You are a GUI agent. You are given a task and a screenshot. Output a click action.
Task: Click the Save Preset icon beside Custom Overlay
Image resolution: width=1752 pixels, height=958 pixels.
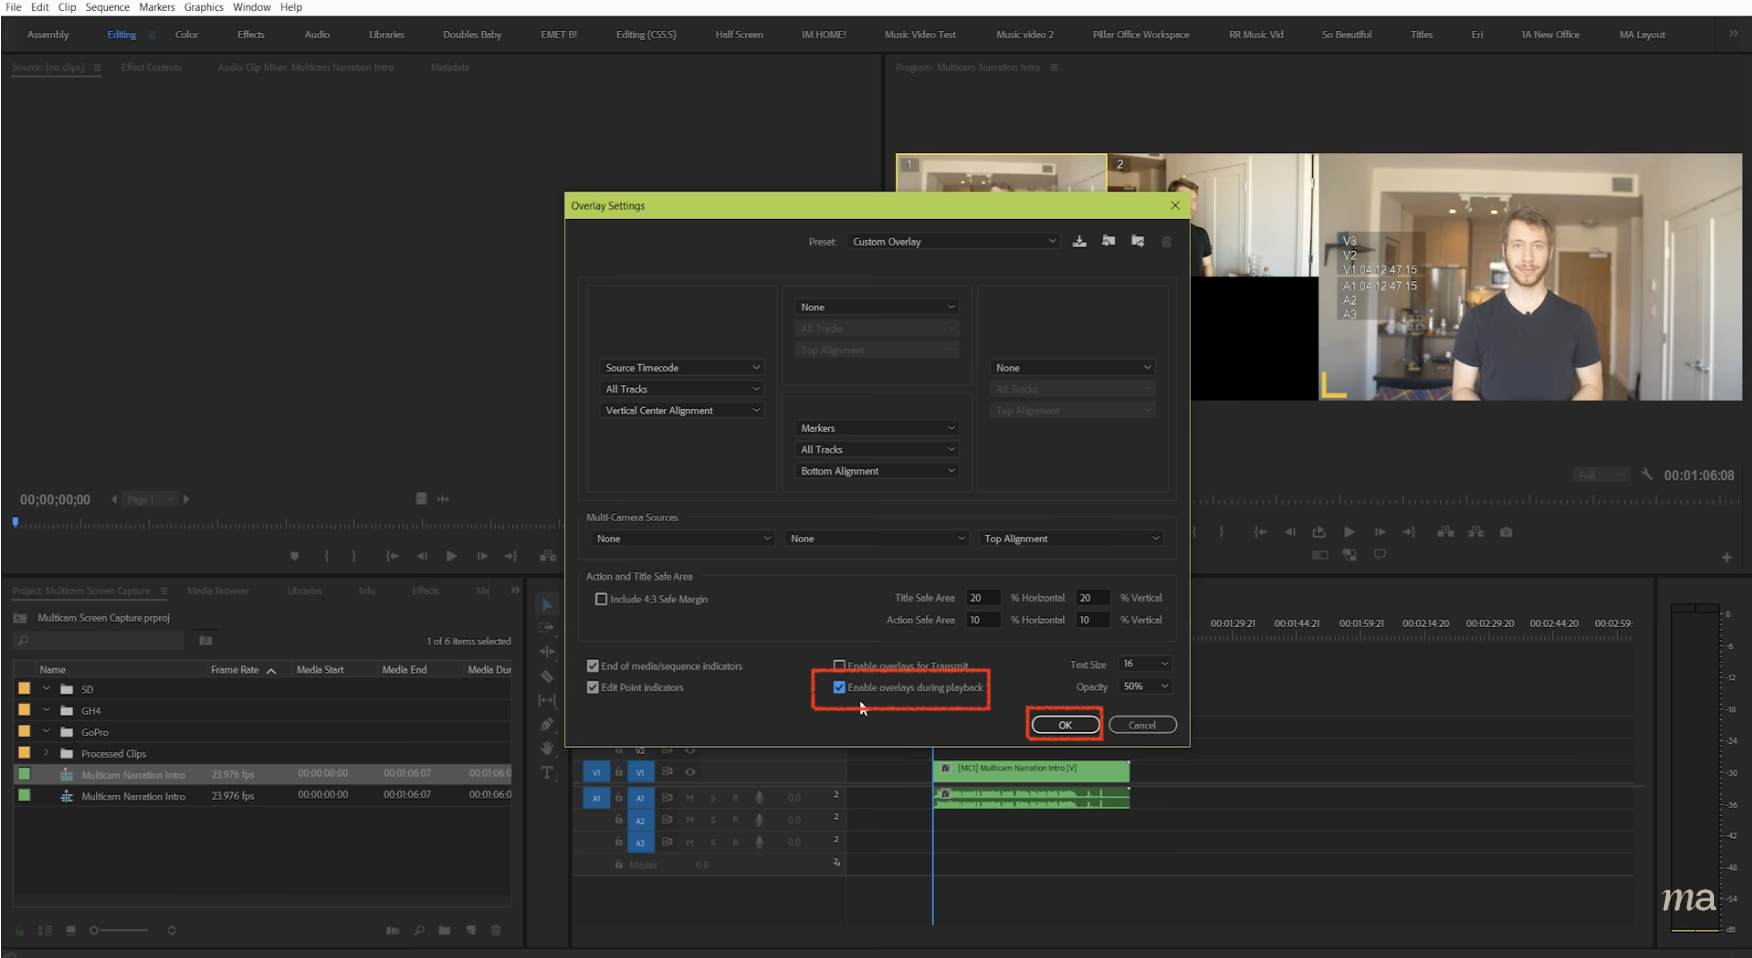1079,241
